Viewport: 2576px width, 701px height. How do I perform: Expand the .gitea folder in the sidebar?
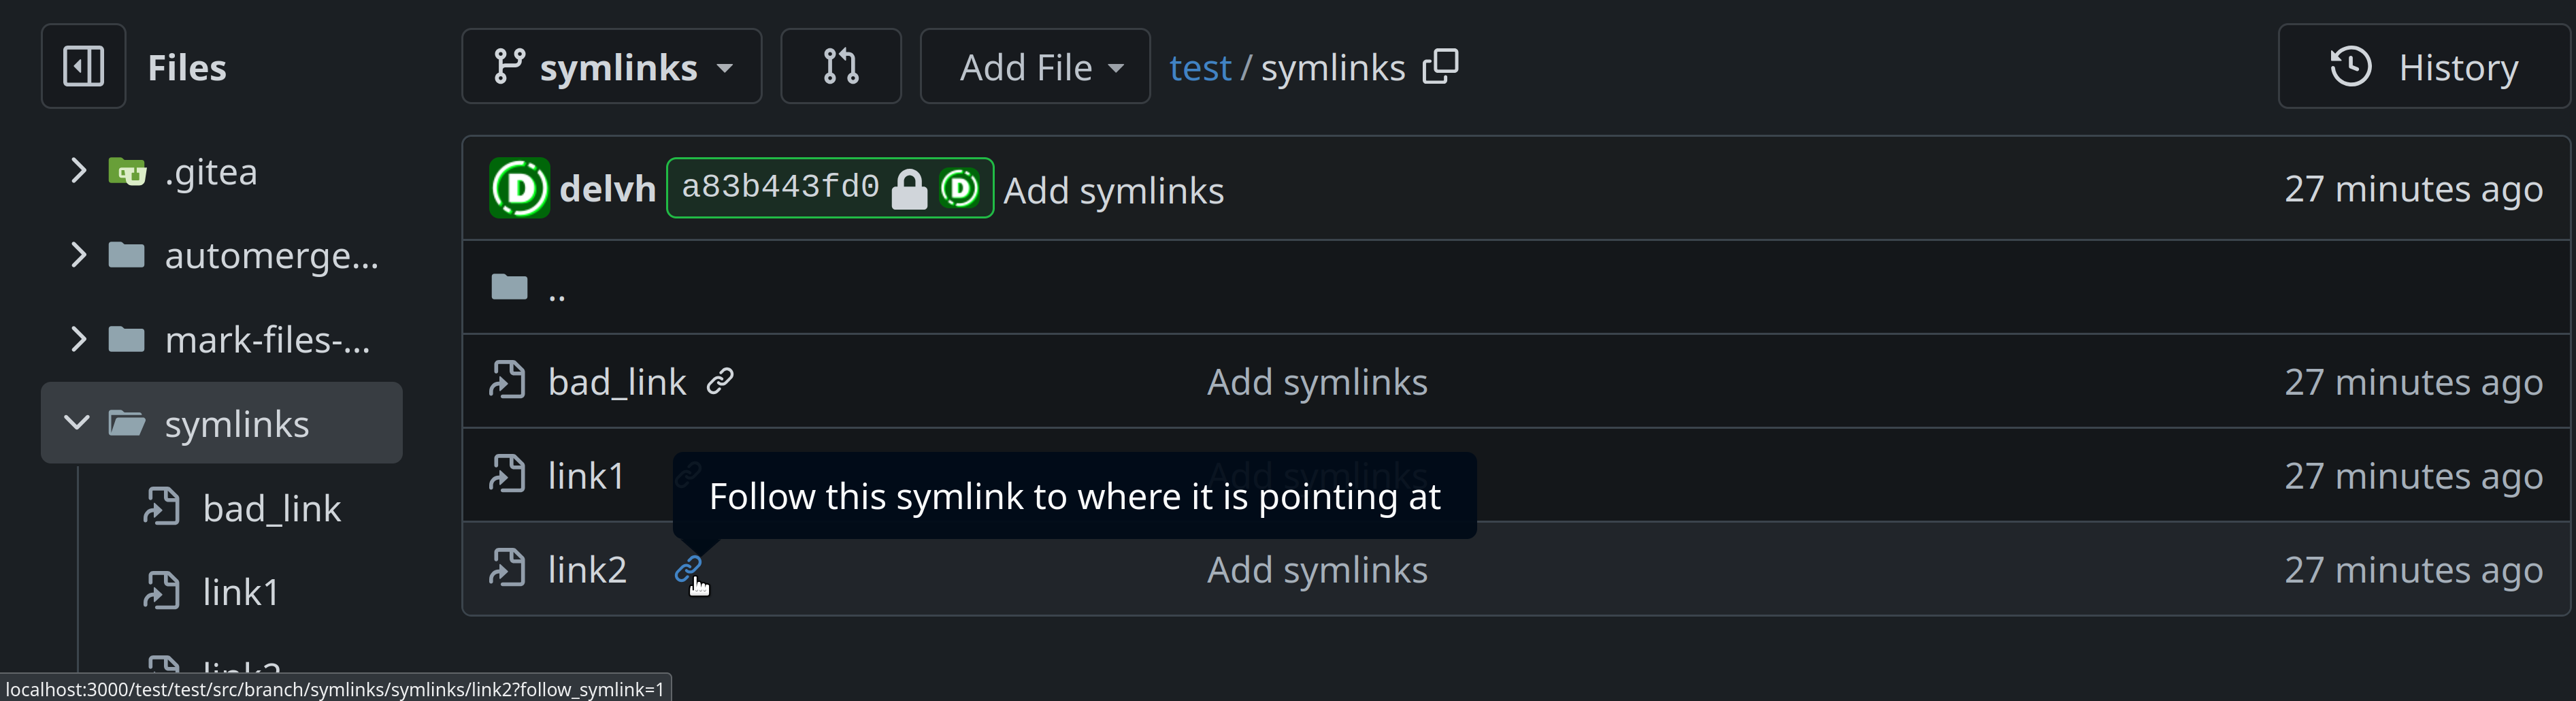pos(79,170)
